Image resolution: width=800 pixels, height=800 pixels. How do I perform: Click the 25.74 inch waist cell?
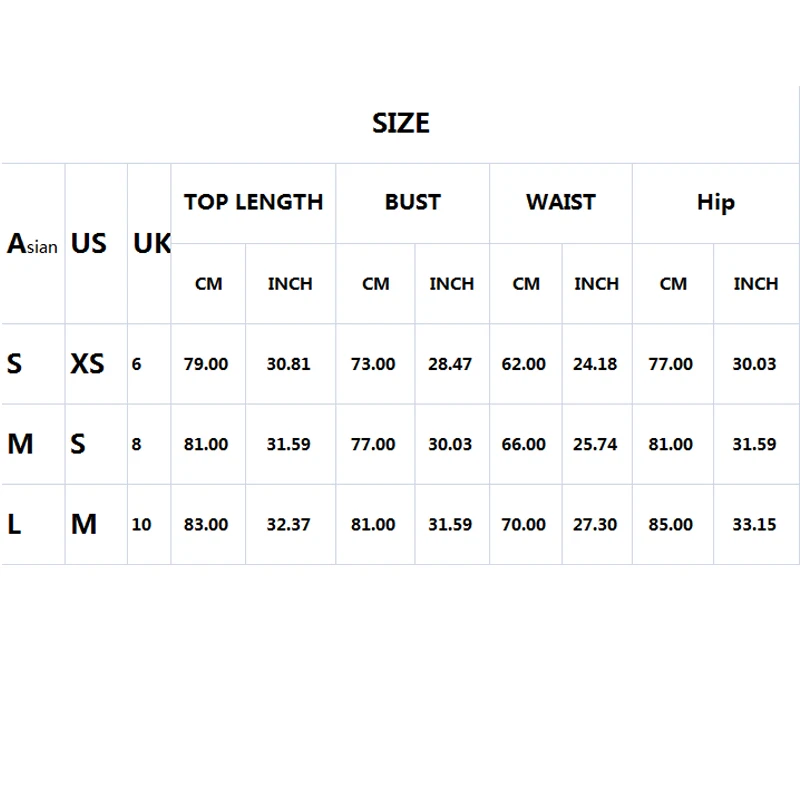point(595,444)
